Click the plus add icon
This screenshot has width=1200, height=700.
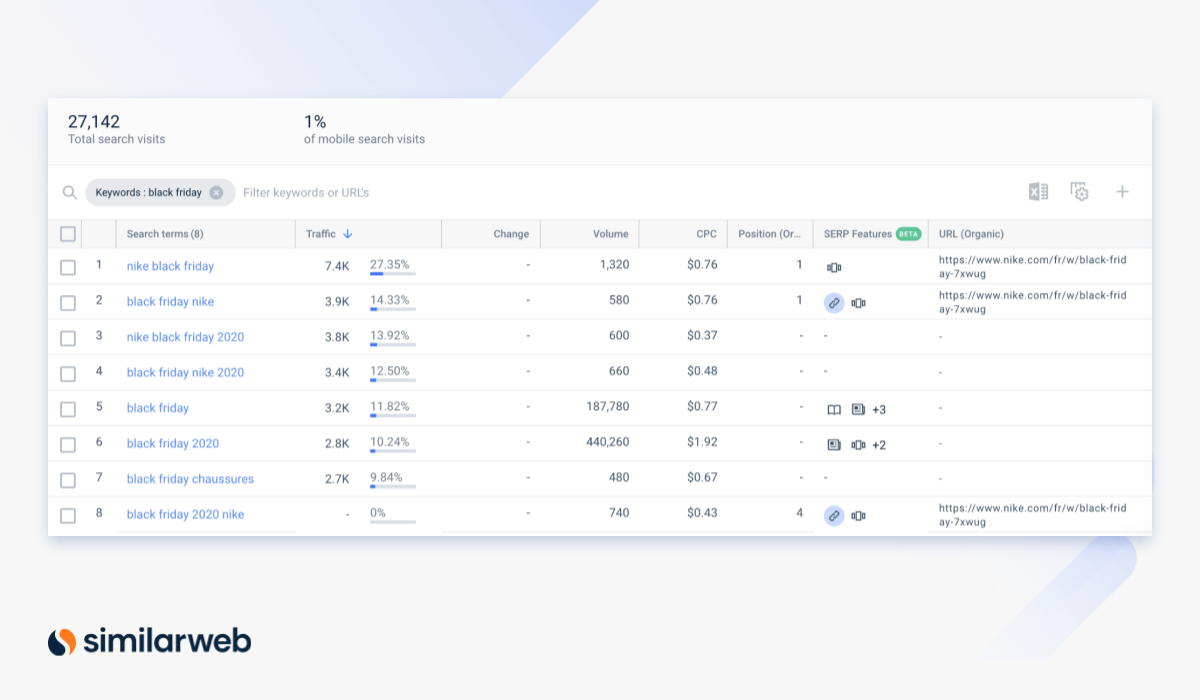1122,192
